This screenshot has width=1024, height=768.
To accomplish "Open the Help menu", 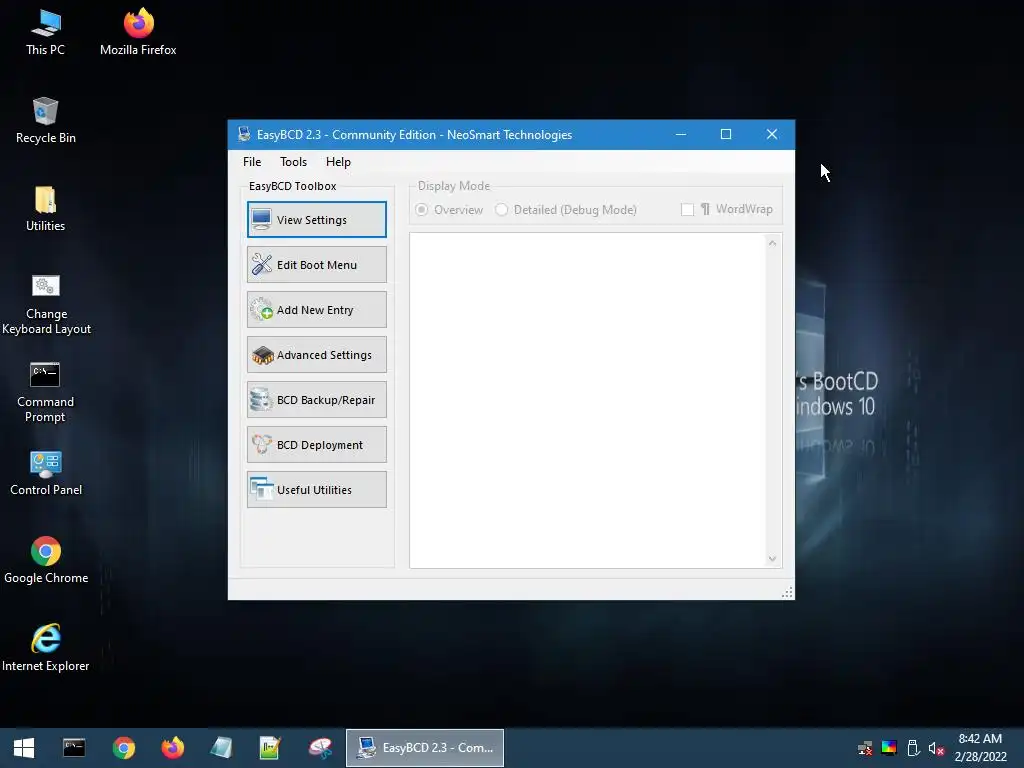I will 338,162.
